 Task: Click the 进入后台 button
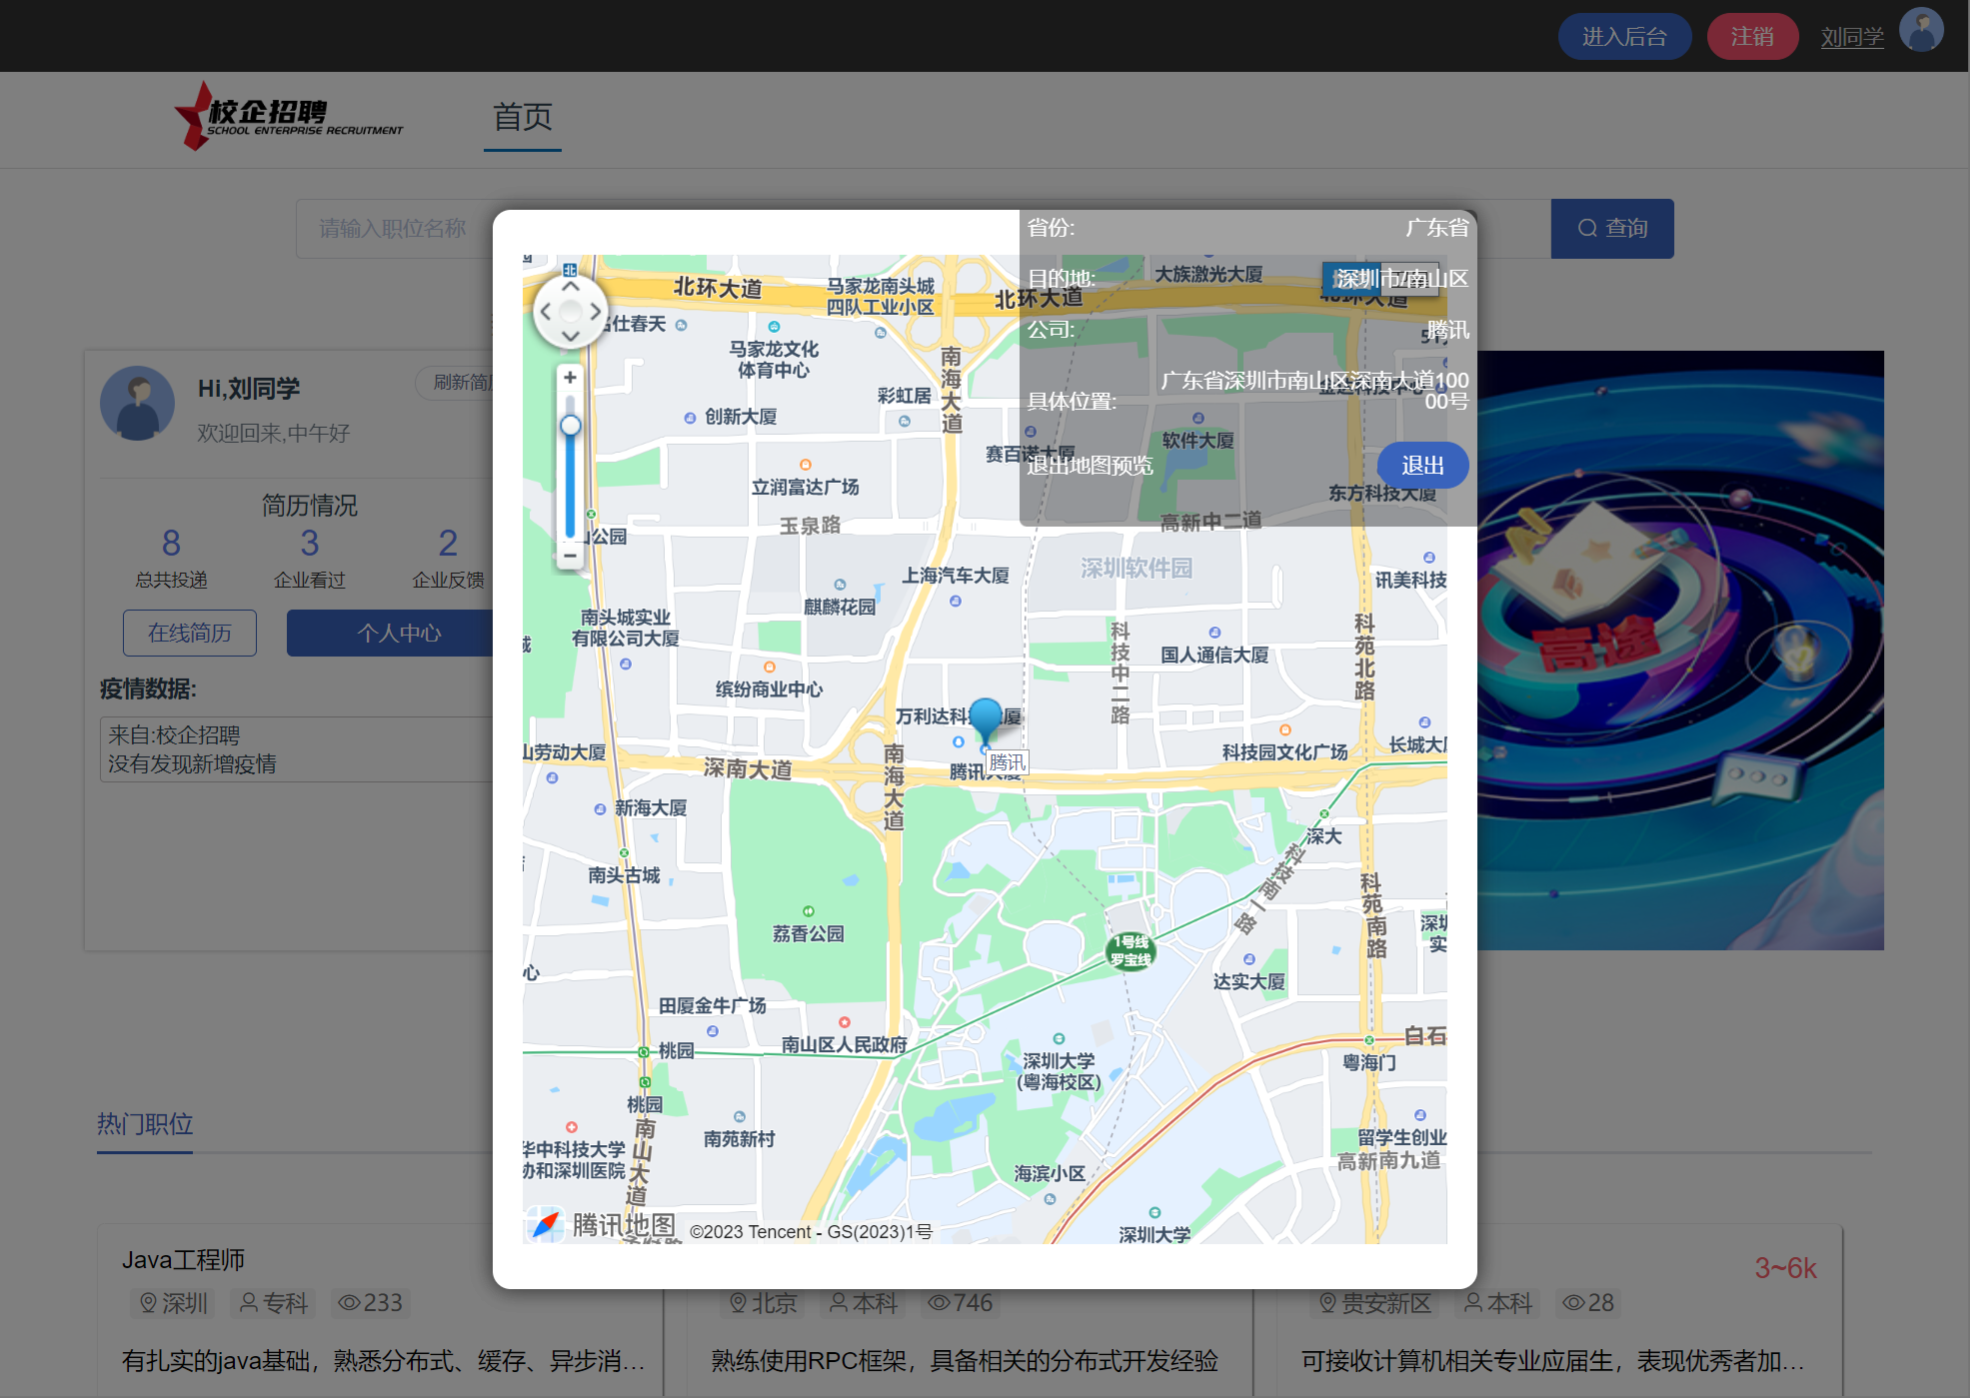(1624, 37)
